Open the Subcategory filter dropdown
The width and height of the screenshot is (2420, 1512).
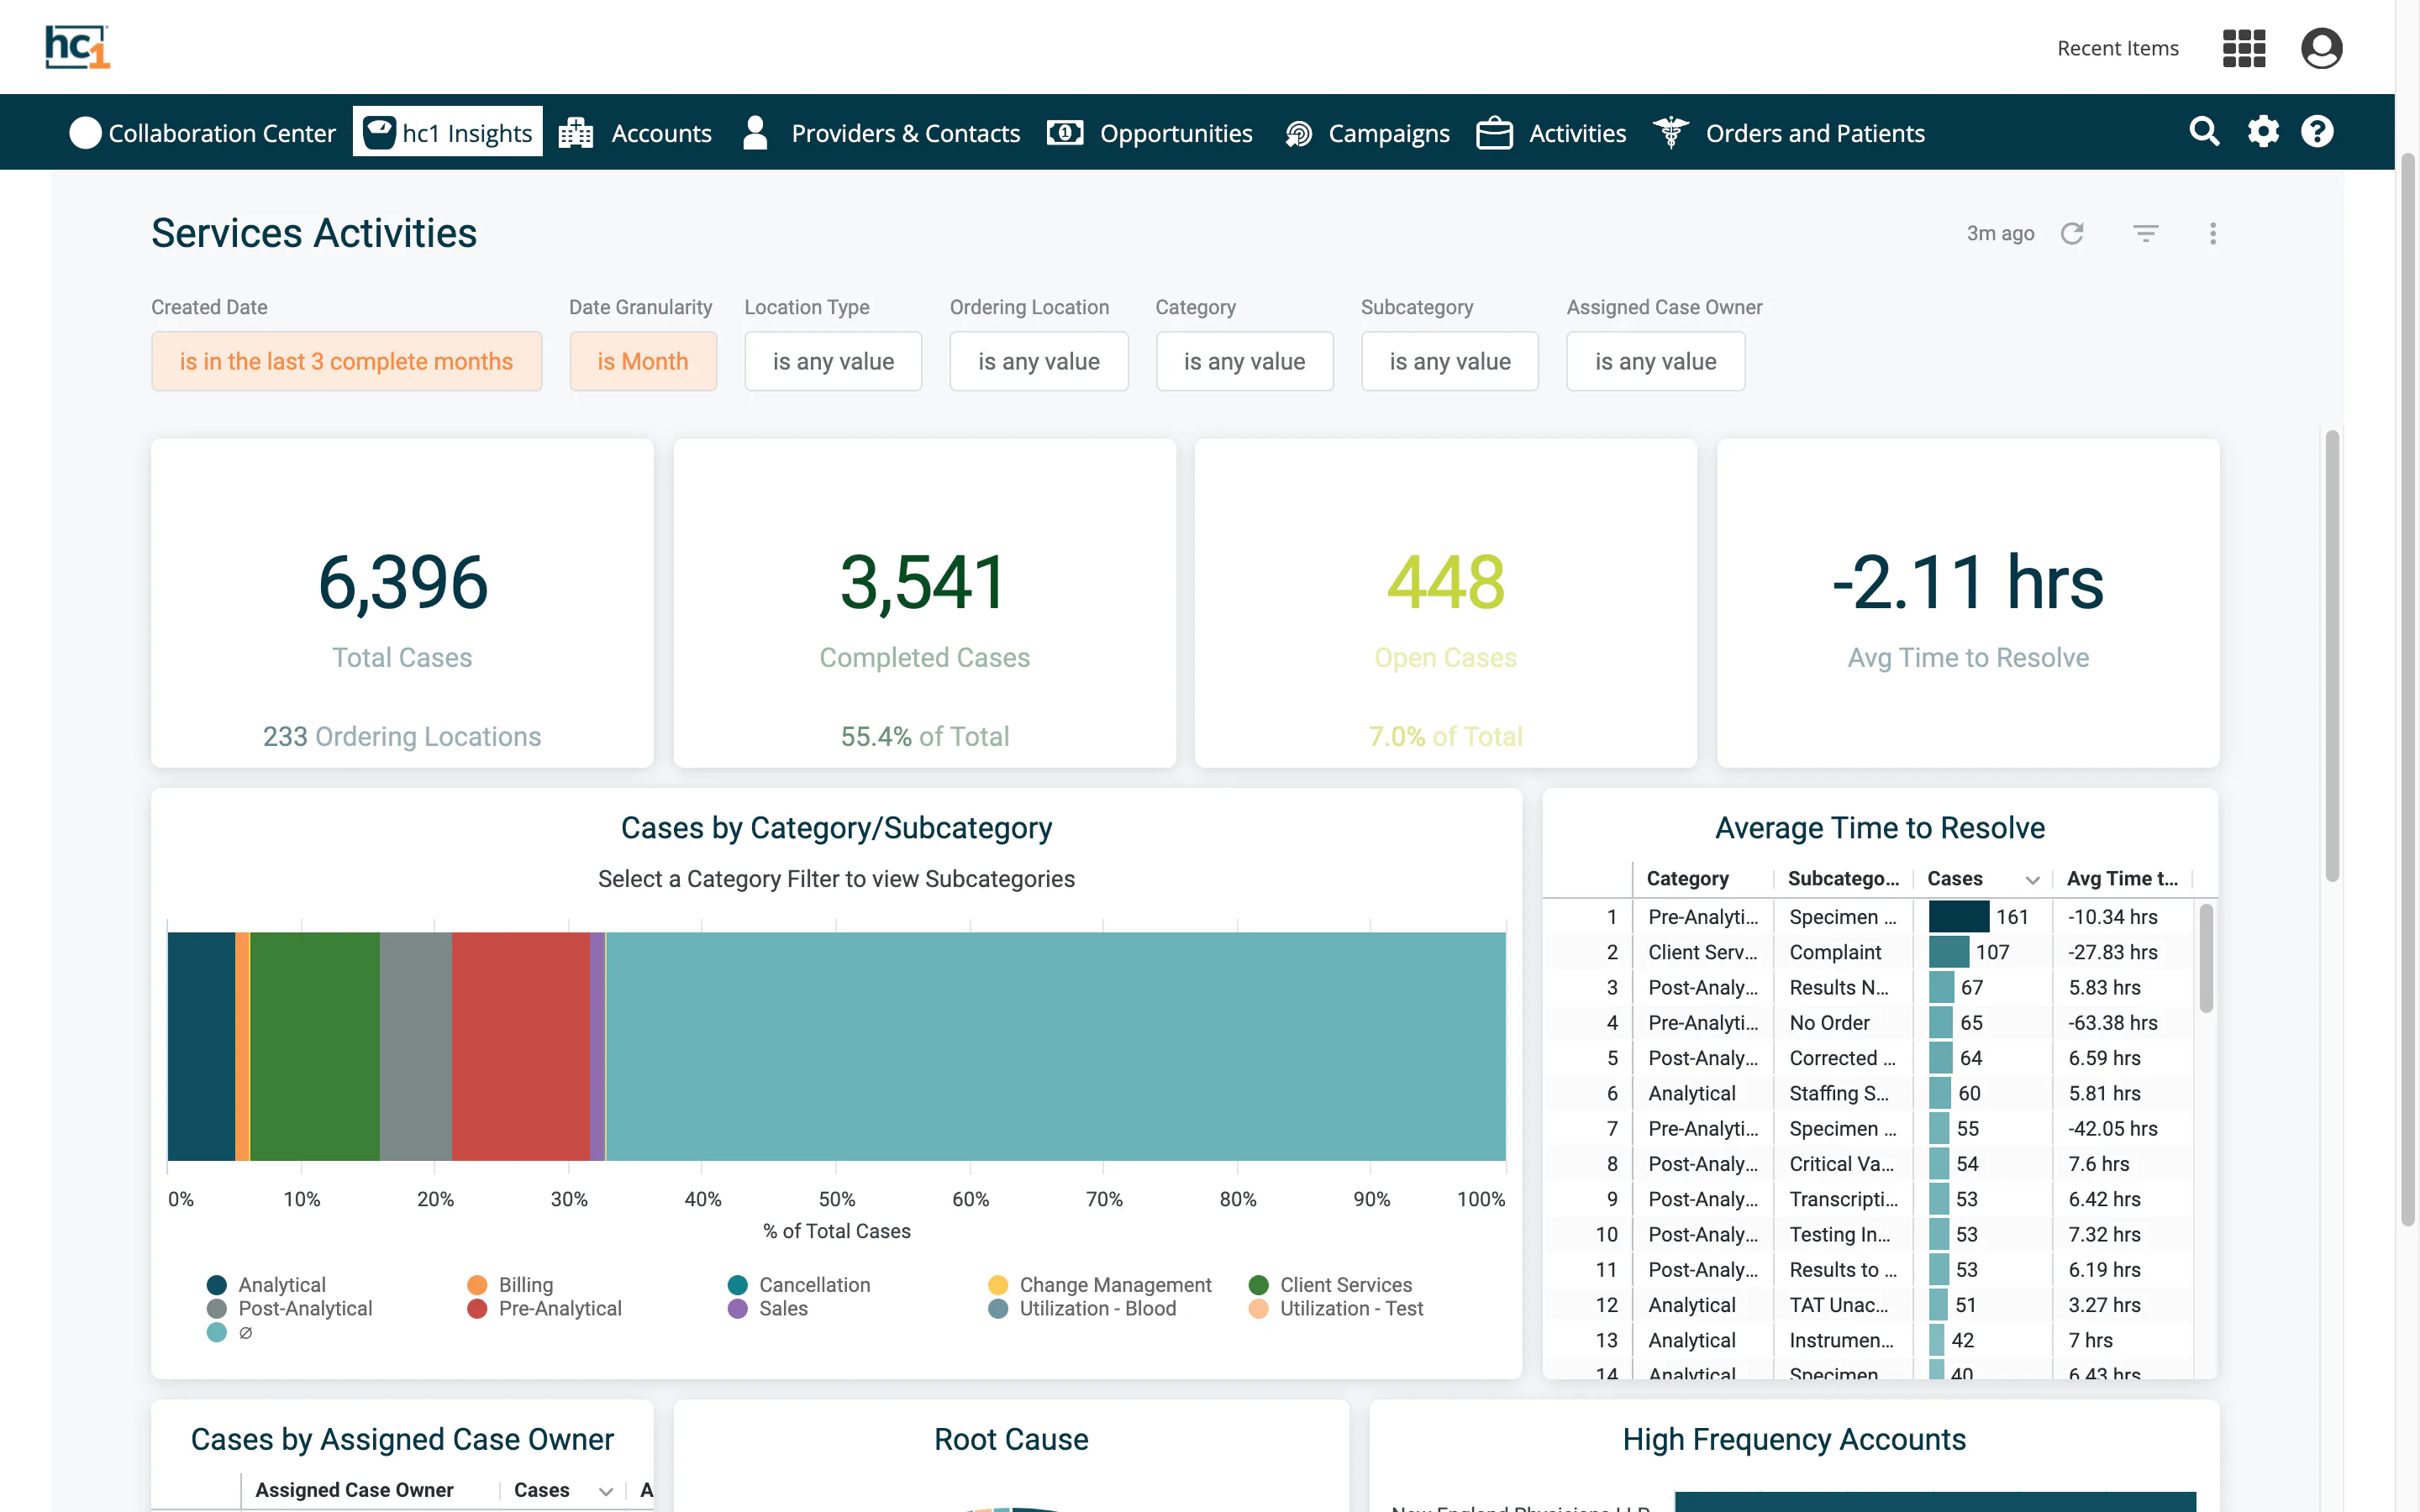click(x=1450, y=361)
